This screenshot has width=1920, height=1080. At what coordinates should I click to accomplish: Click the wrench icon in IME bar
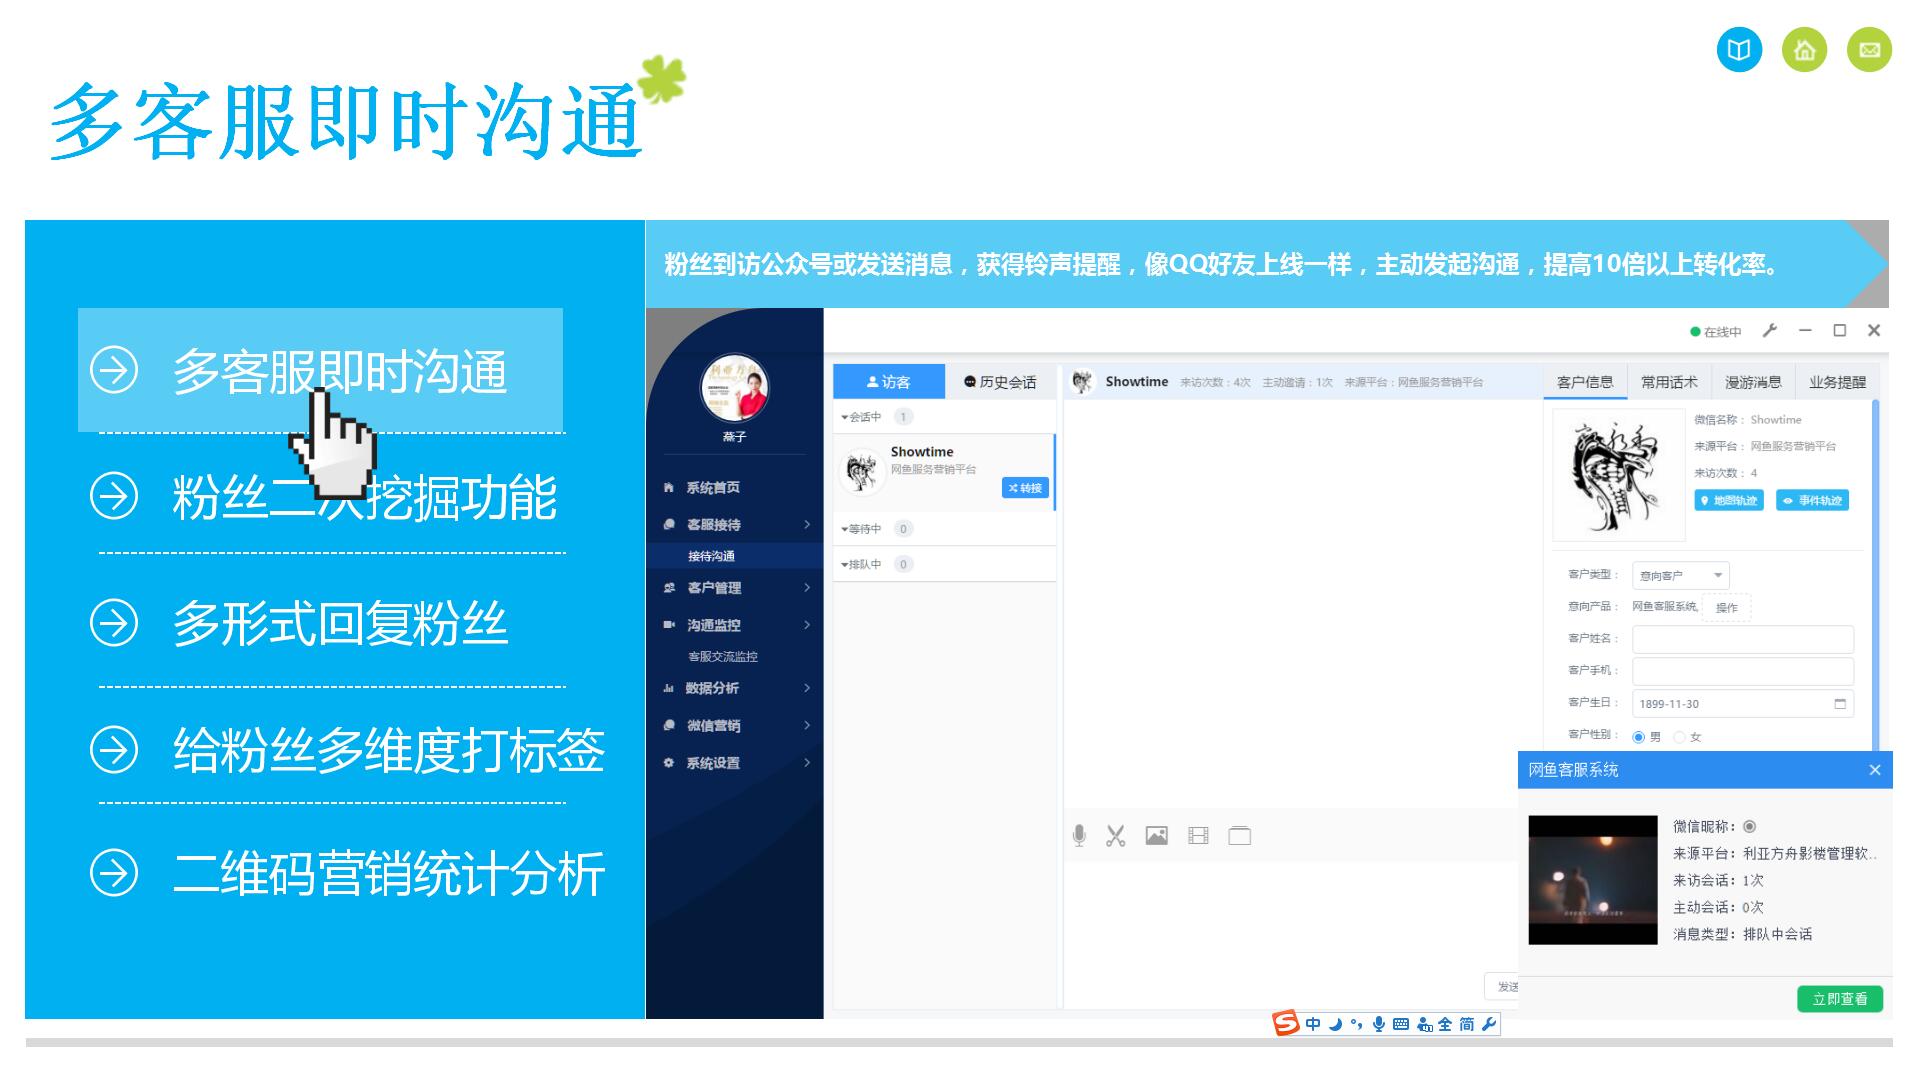(x=1489, y=1023)
